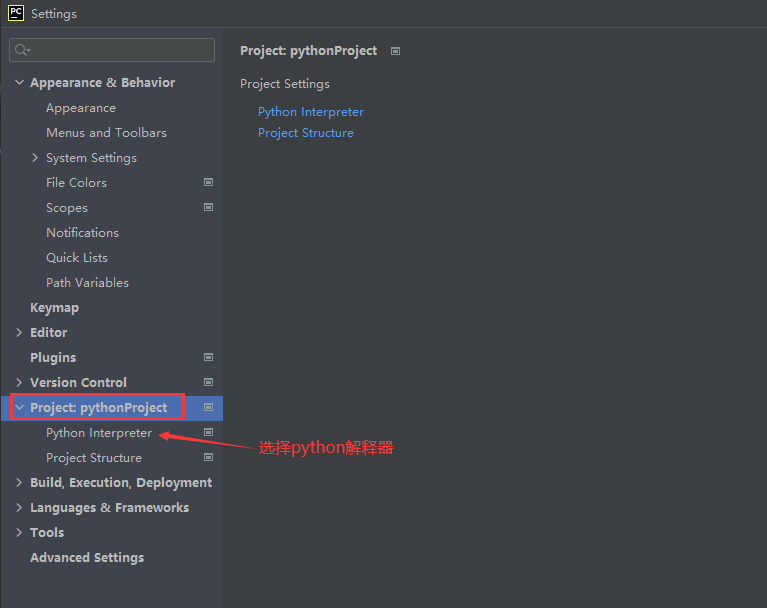
Task: Select the Editor category
Action: [48, 333]
